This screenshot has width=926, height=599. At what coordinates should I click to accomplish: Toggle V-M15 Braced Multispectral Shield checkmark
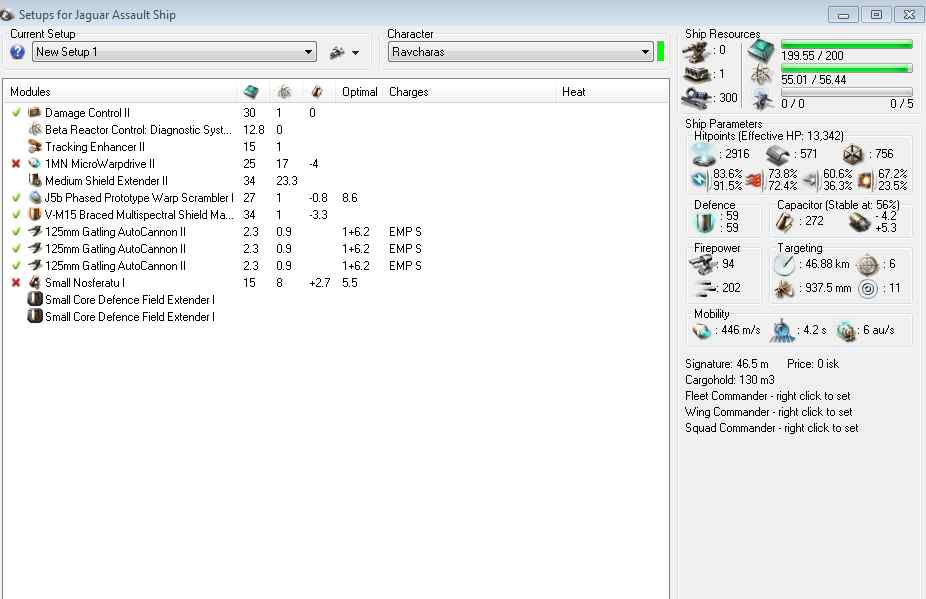pos(17,214)
